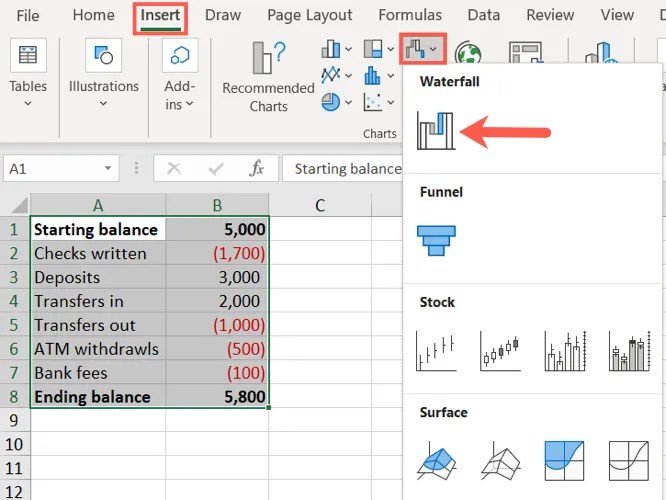Click the Insert Function fx button

[257, 169]
